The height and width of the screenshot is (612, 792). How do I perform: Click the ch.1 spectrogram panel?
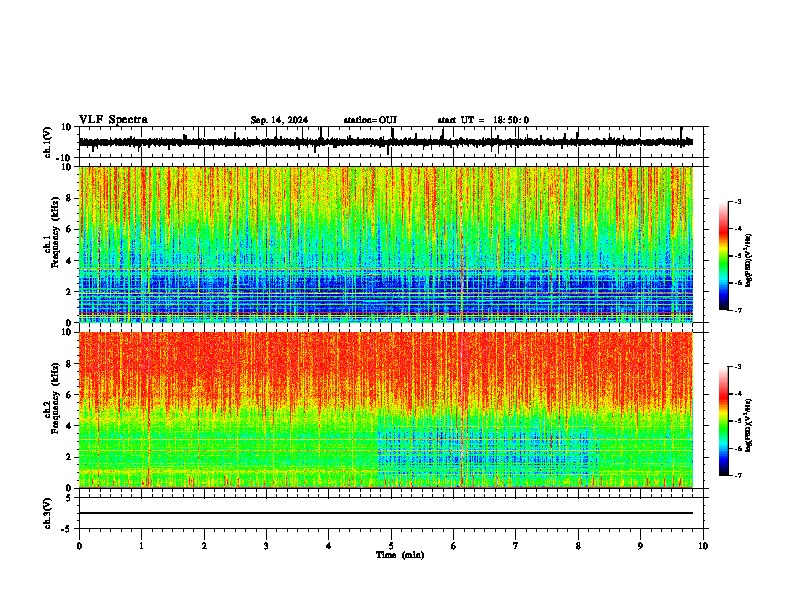point(386,244)
